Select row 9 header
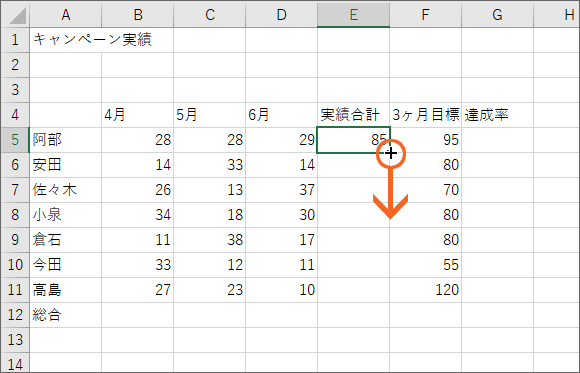 tap(15, 240)
